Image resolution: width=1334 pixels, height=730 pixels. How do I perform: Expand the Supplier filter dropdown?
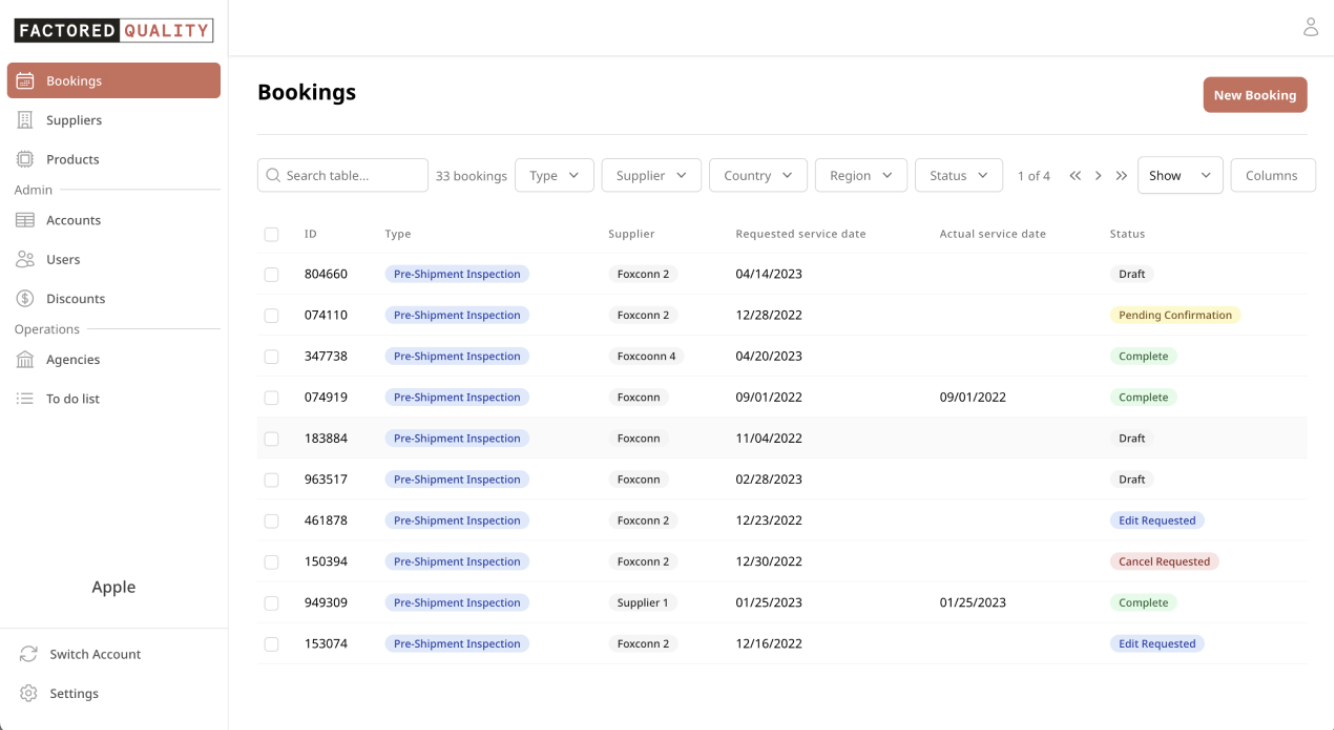pos(651,175)
